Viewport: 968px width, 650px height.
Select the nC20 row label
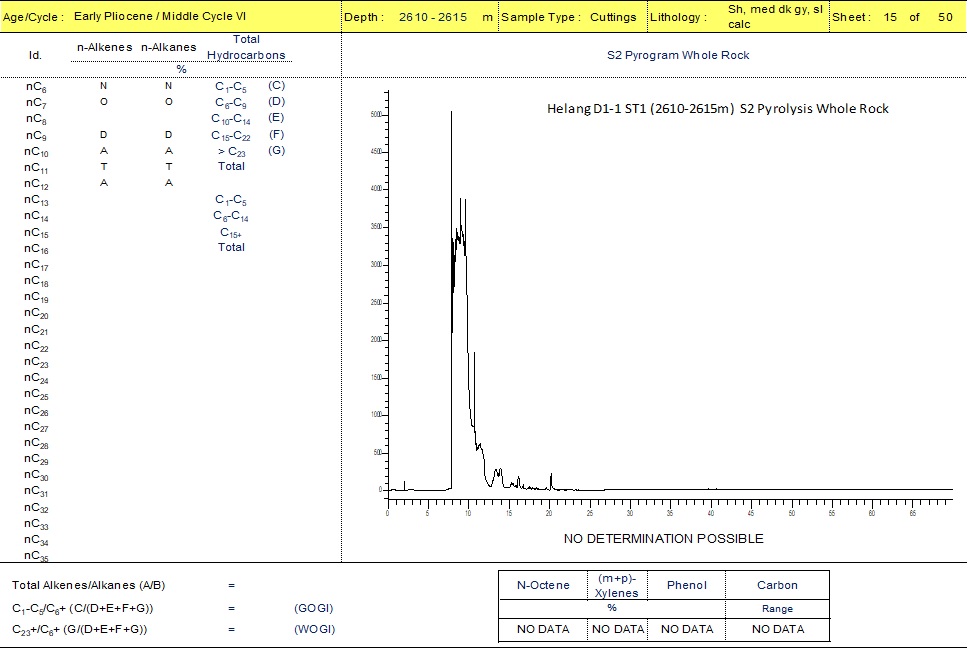pyautogui.click(x=36, y=314)
